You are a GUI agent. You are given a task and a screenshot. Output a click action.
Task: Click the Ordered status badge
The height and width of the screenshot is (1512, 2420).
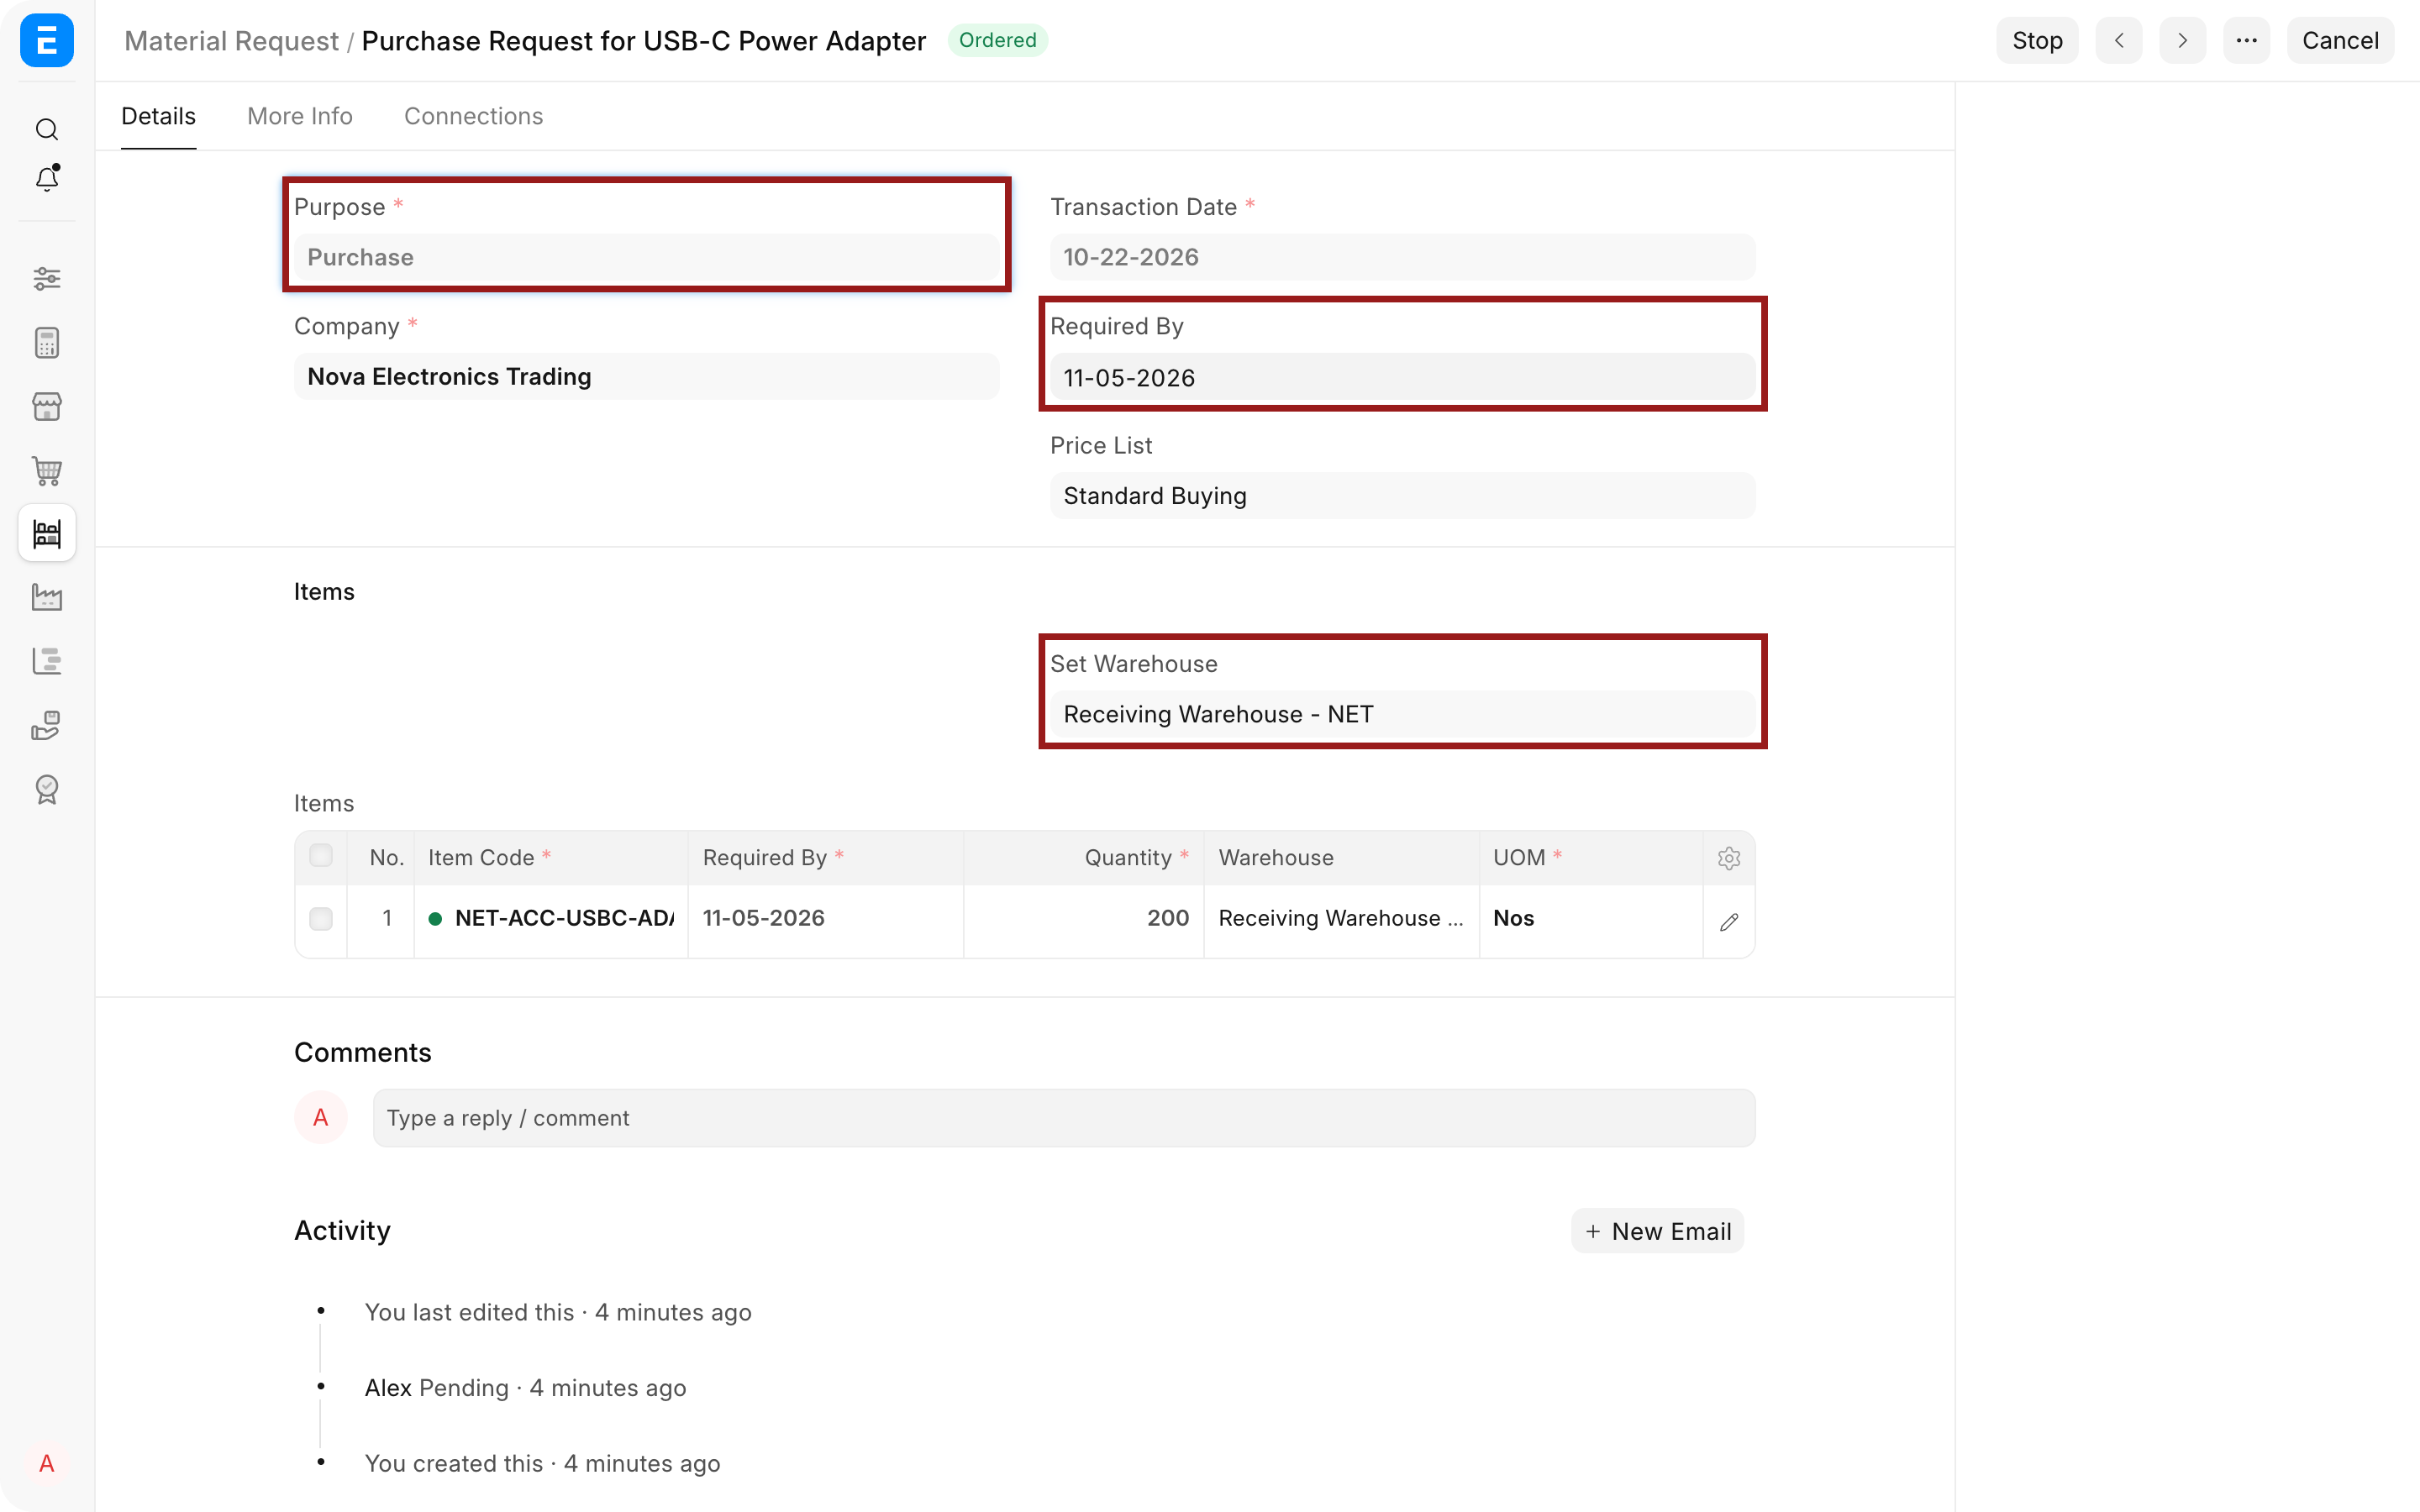coord(997,40)
